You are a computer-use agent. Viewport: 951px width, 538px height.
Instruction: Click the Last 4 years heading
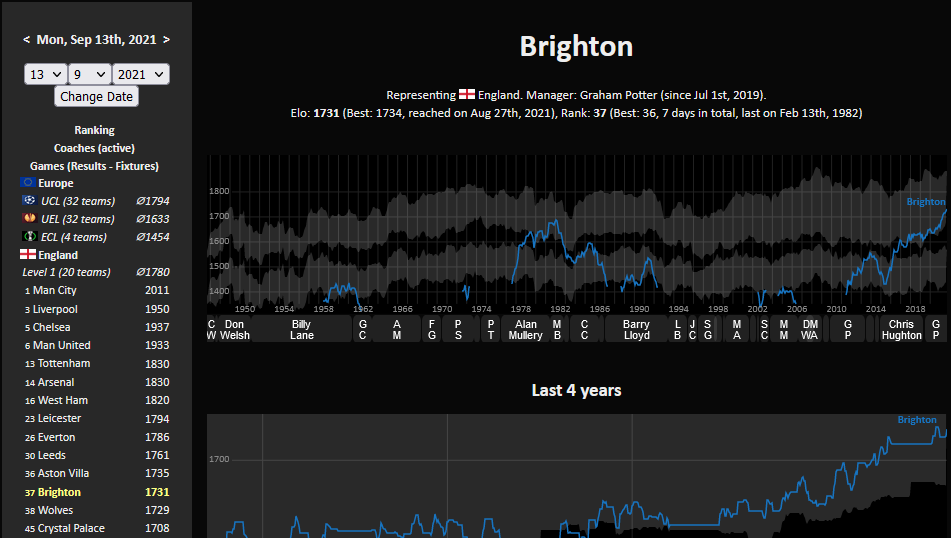(x=576, y=390)
